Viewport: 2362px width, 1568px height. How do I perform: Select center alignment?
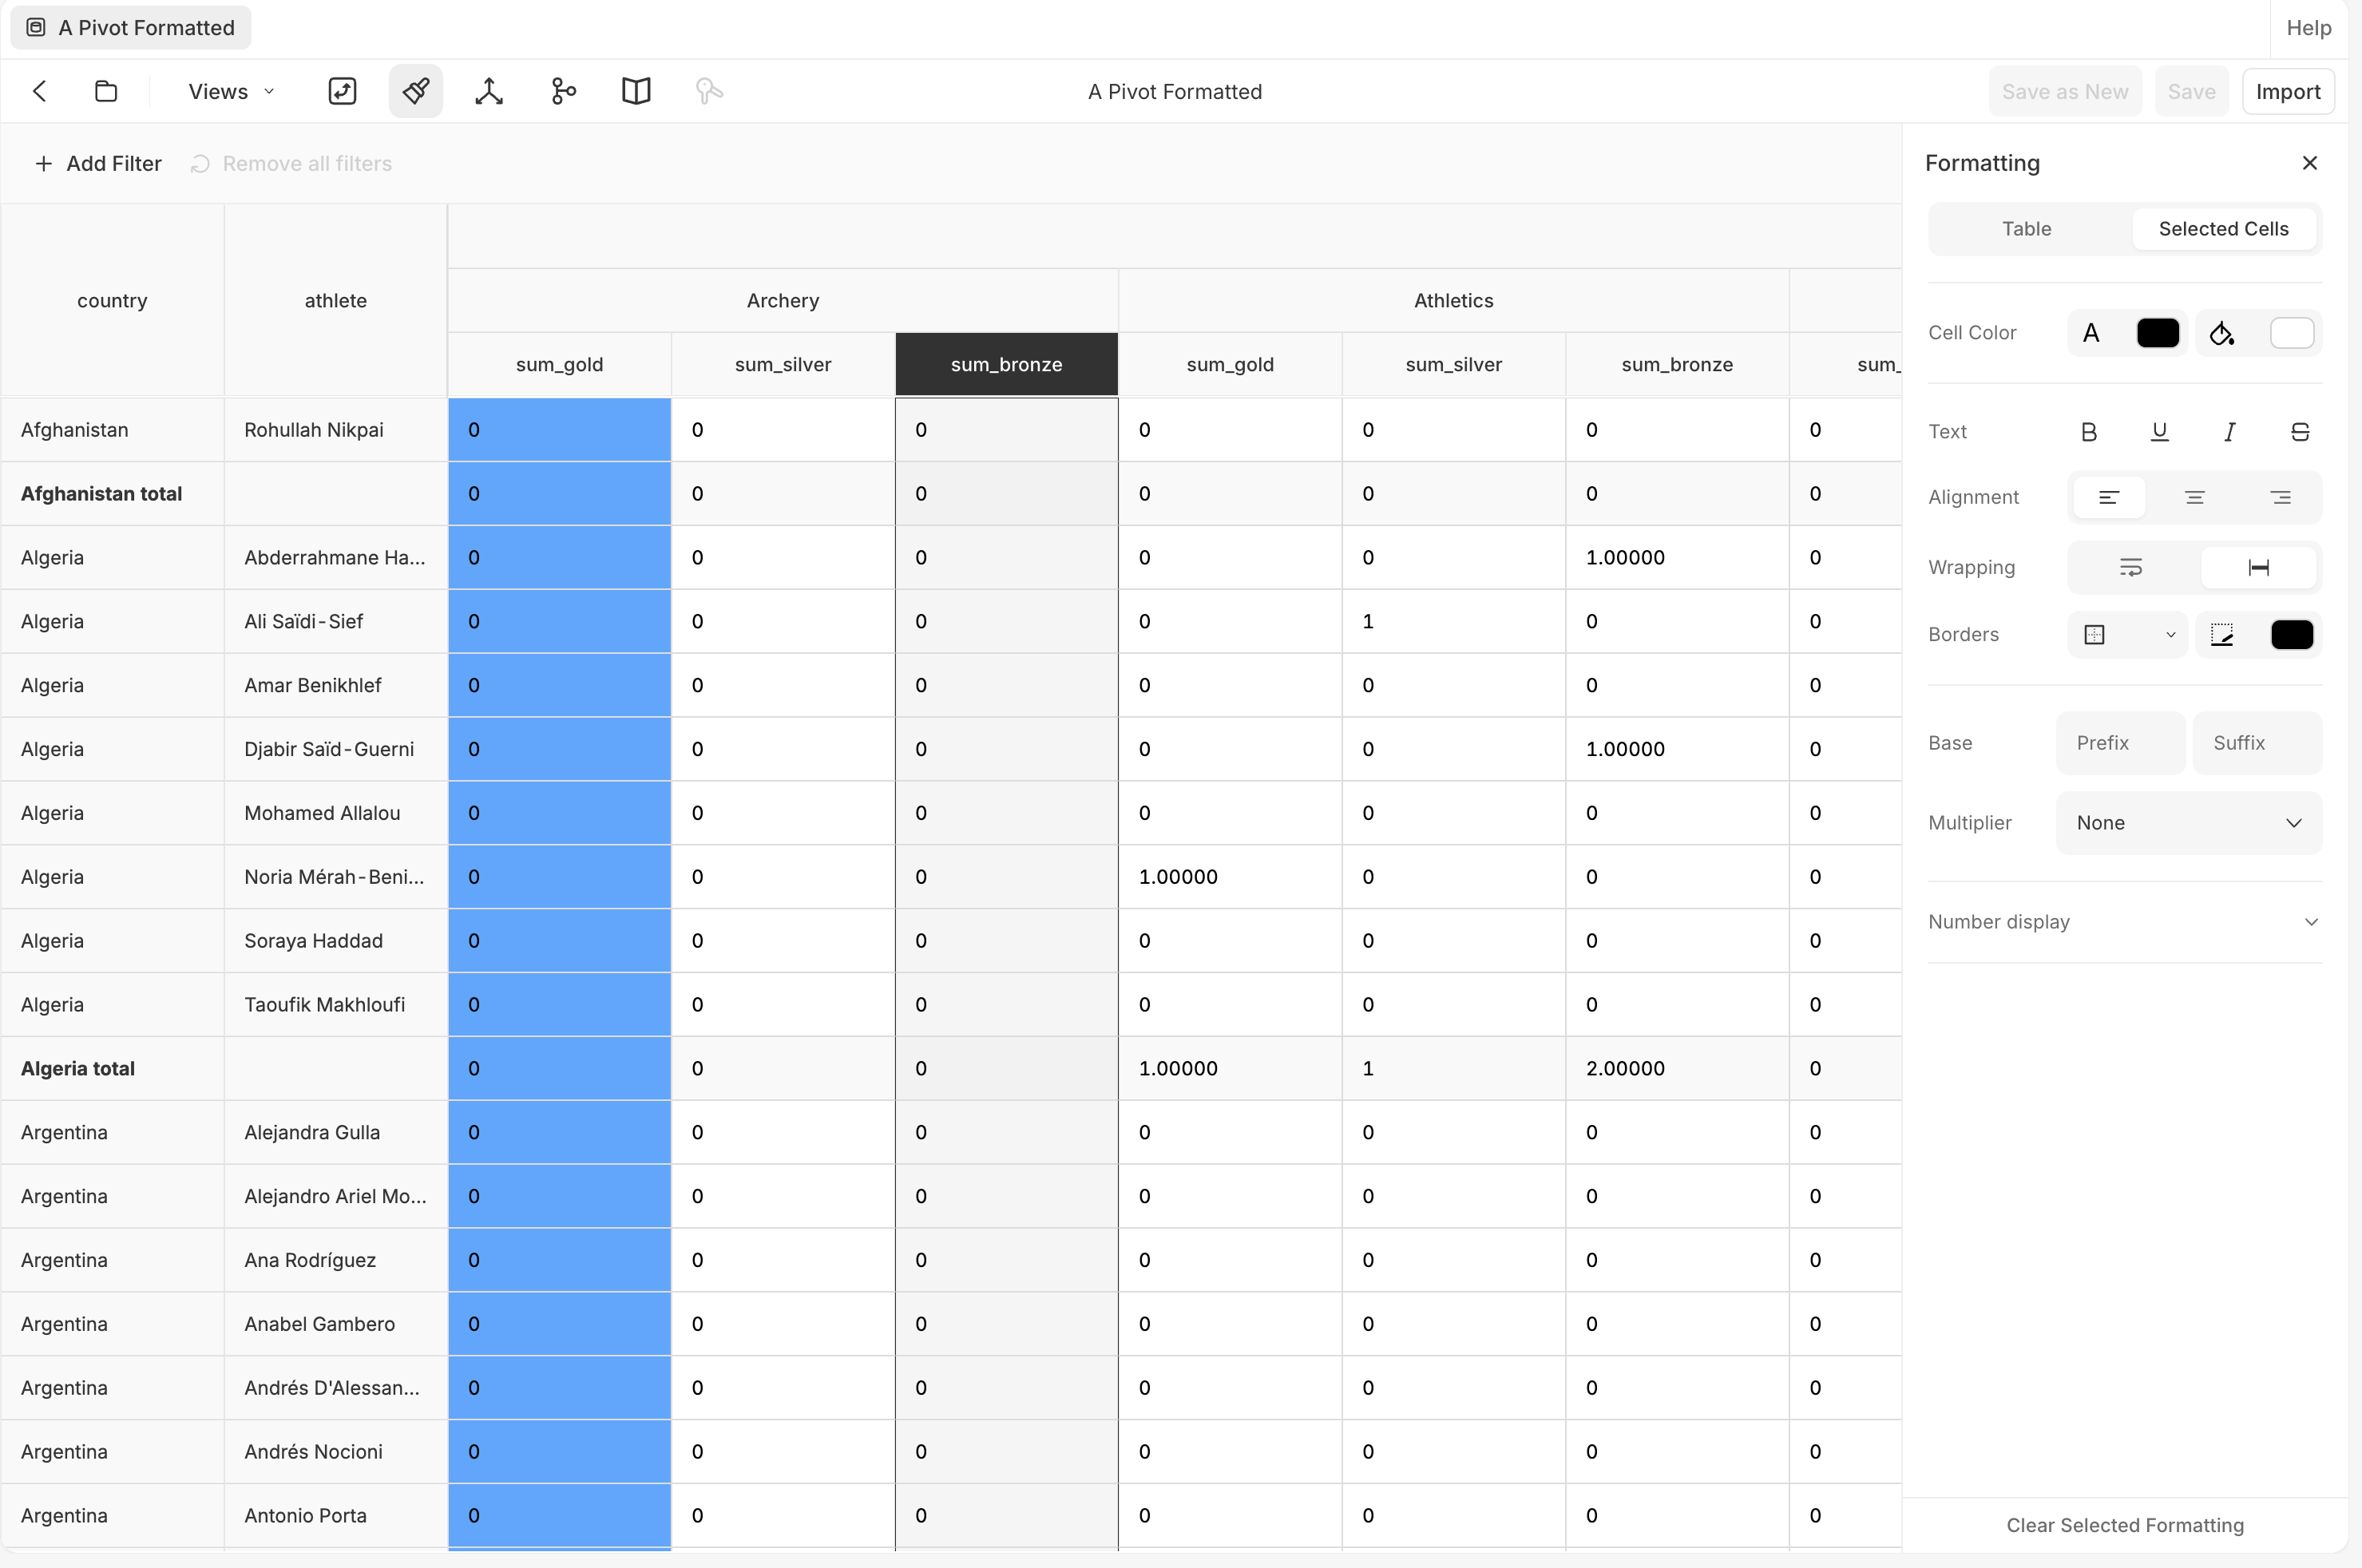click(x=2195, y=498)
